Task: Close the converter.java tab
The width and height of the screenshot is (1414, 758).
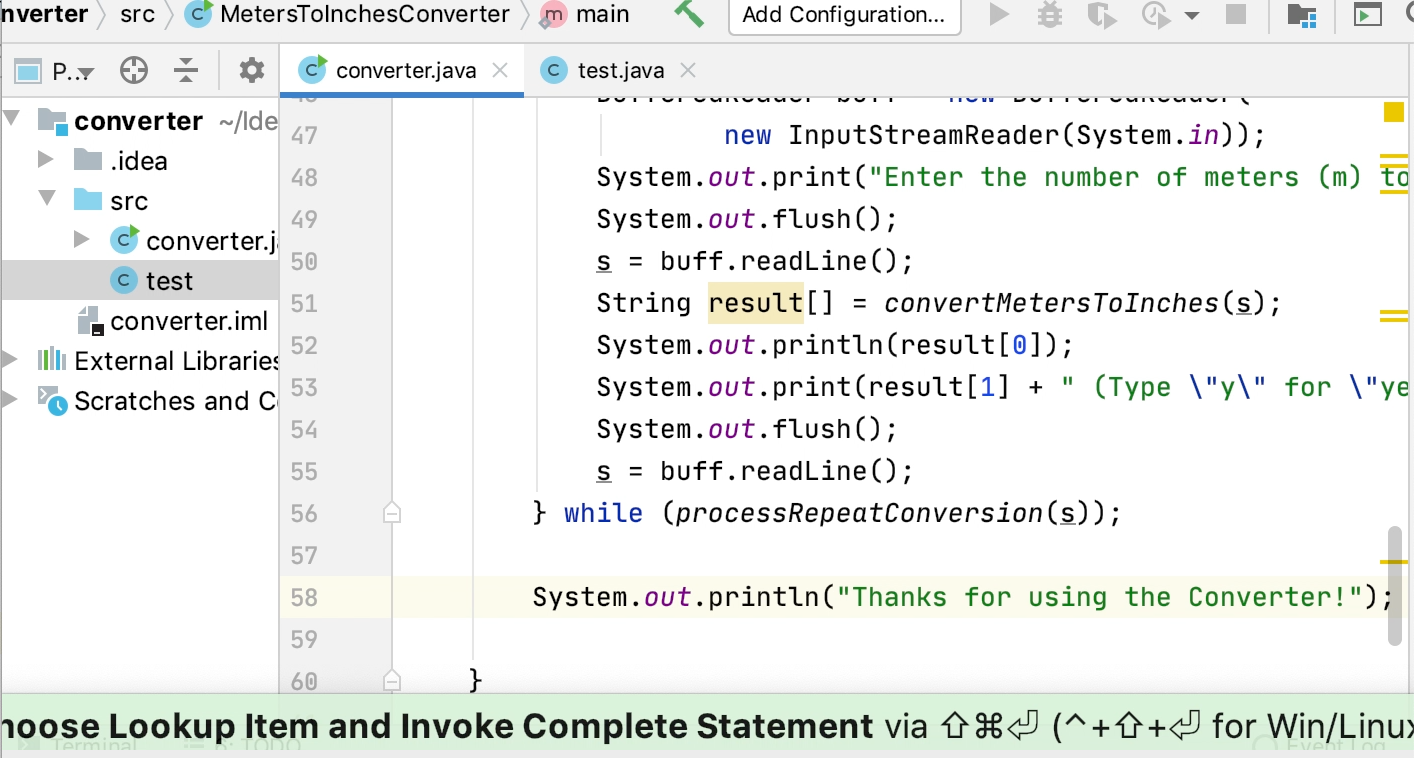Action: [x=501, y=70]
